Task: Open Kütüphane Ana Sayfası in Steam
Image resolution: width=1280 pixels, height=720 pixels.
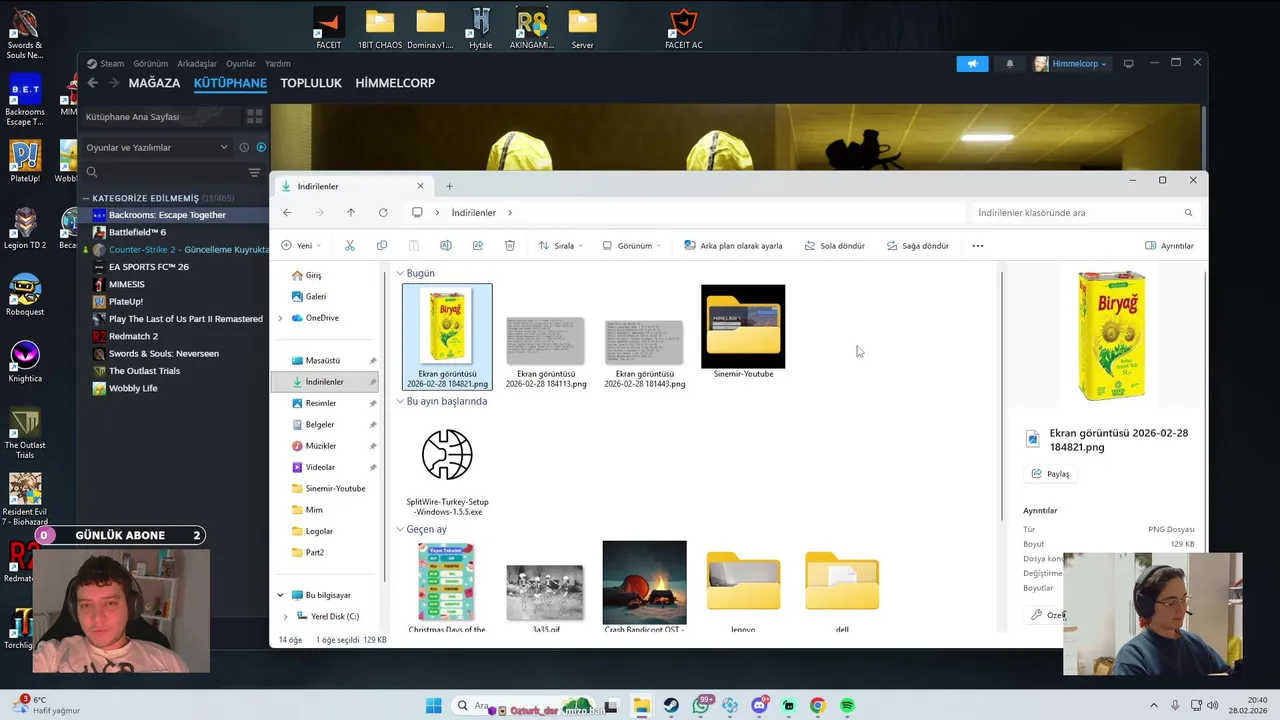Action: click(160, 117)
